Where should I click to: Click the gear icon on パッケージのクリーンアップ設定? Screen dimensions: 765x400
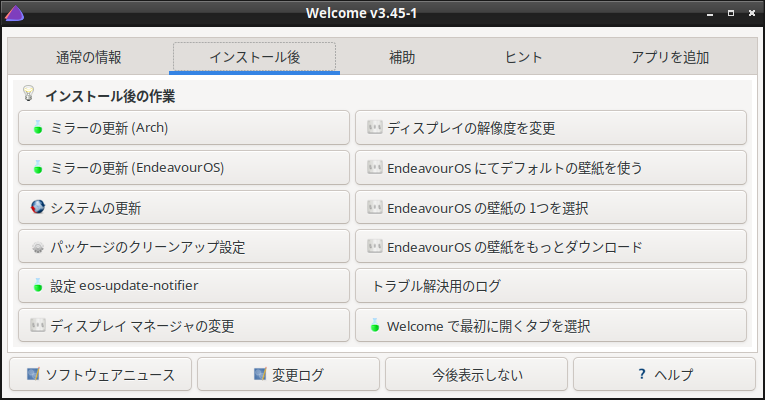[38, 247]
